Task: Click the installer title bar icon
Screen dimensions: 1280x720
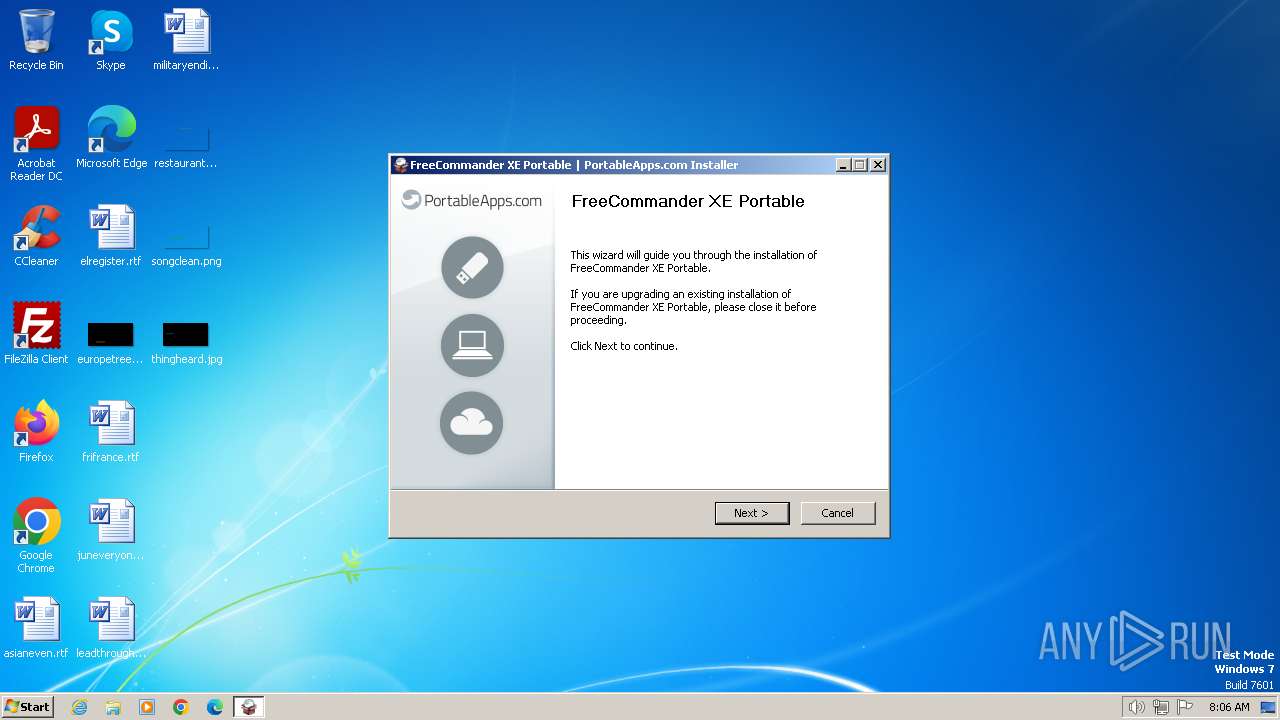Action: [401, 165]
